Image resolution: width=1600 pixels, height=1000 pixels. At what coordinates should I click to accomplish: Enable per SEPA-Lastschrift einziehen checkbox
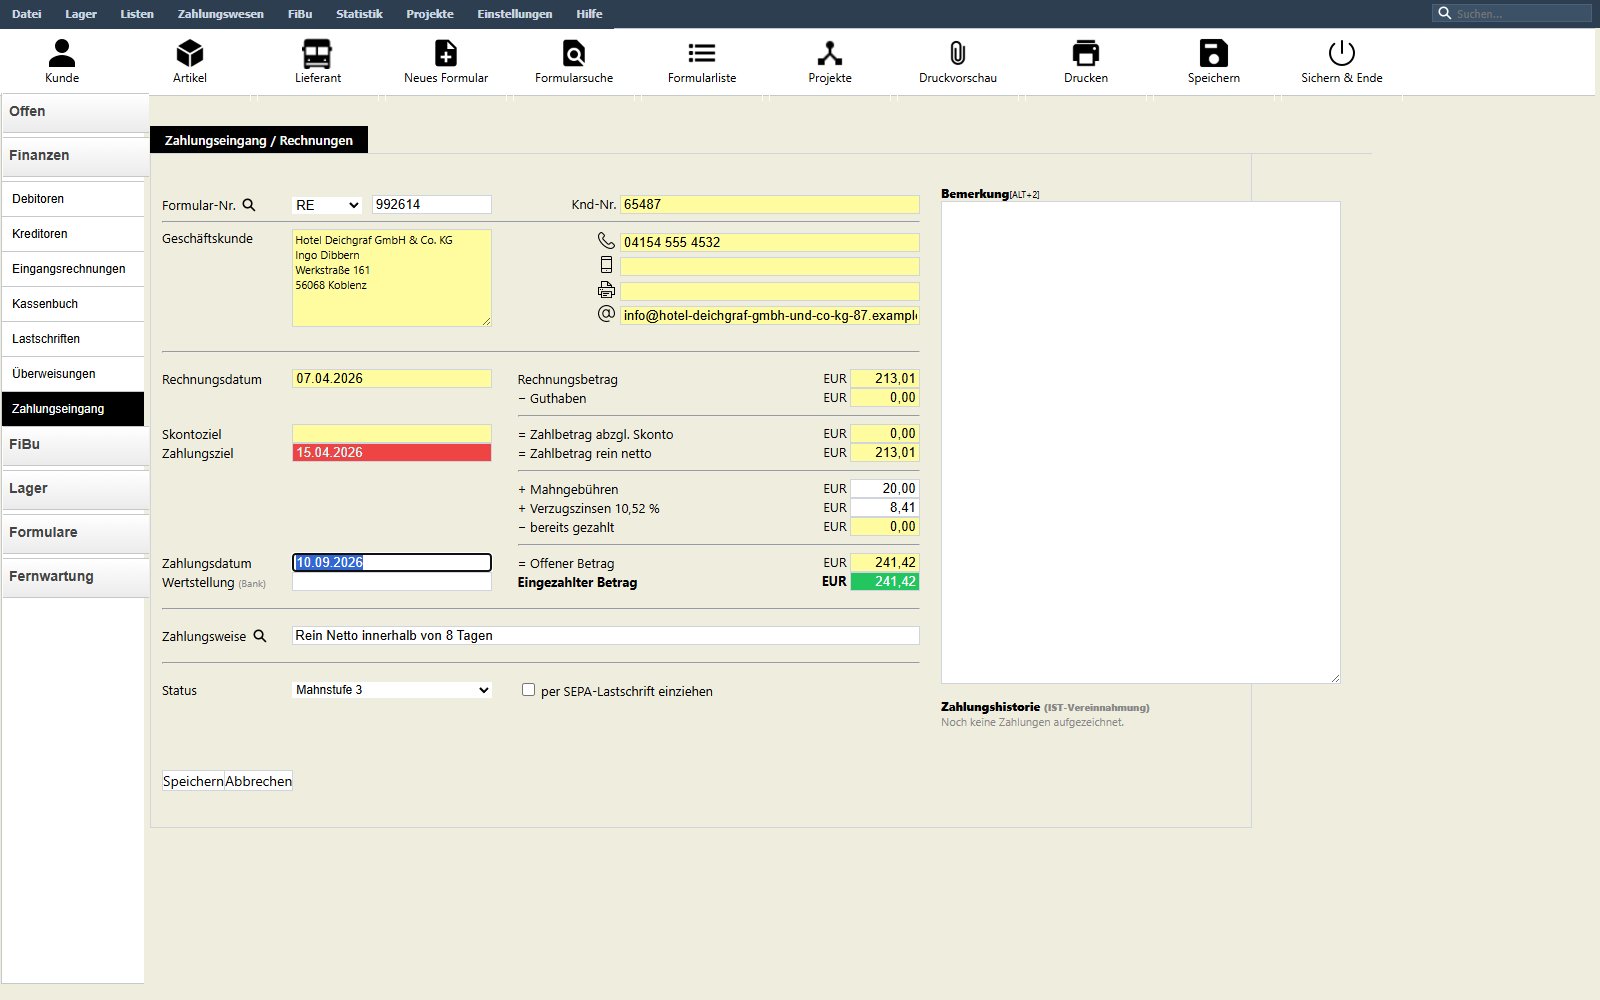(528, 690)
